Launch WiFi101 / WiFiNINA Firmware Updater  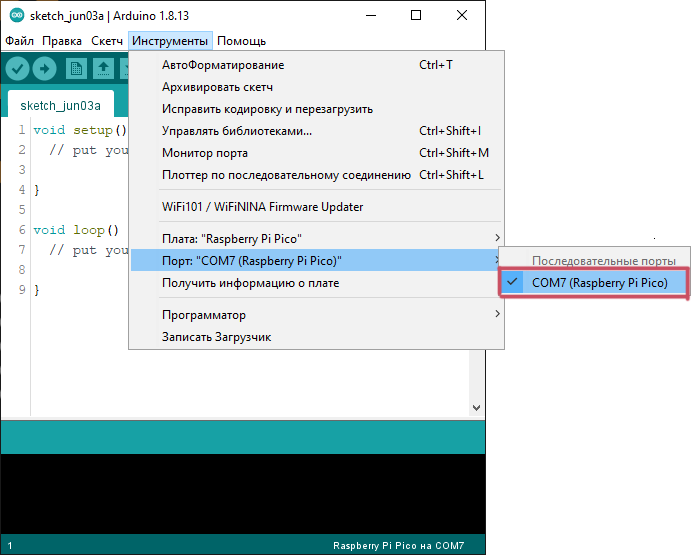(x=317, y=207)
